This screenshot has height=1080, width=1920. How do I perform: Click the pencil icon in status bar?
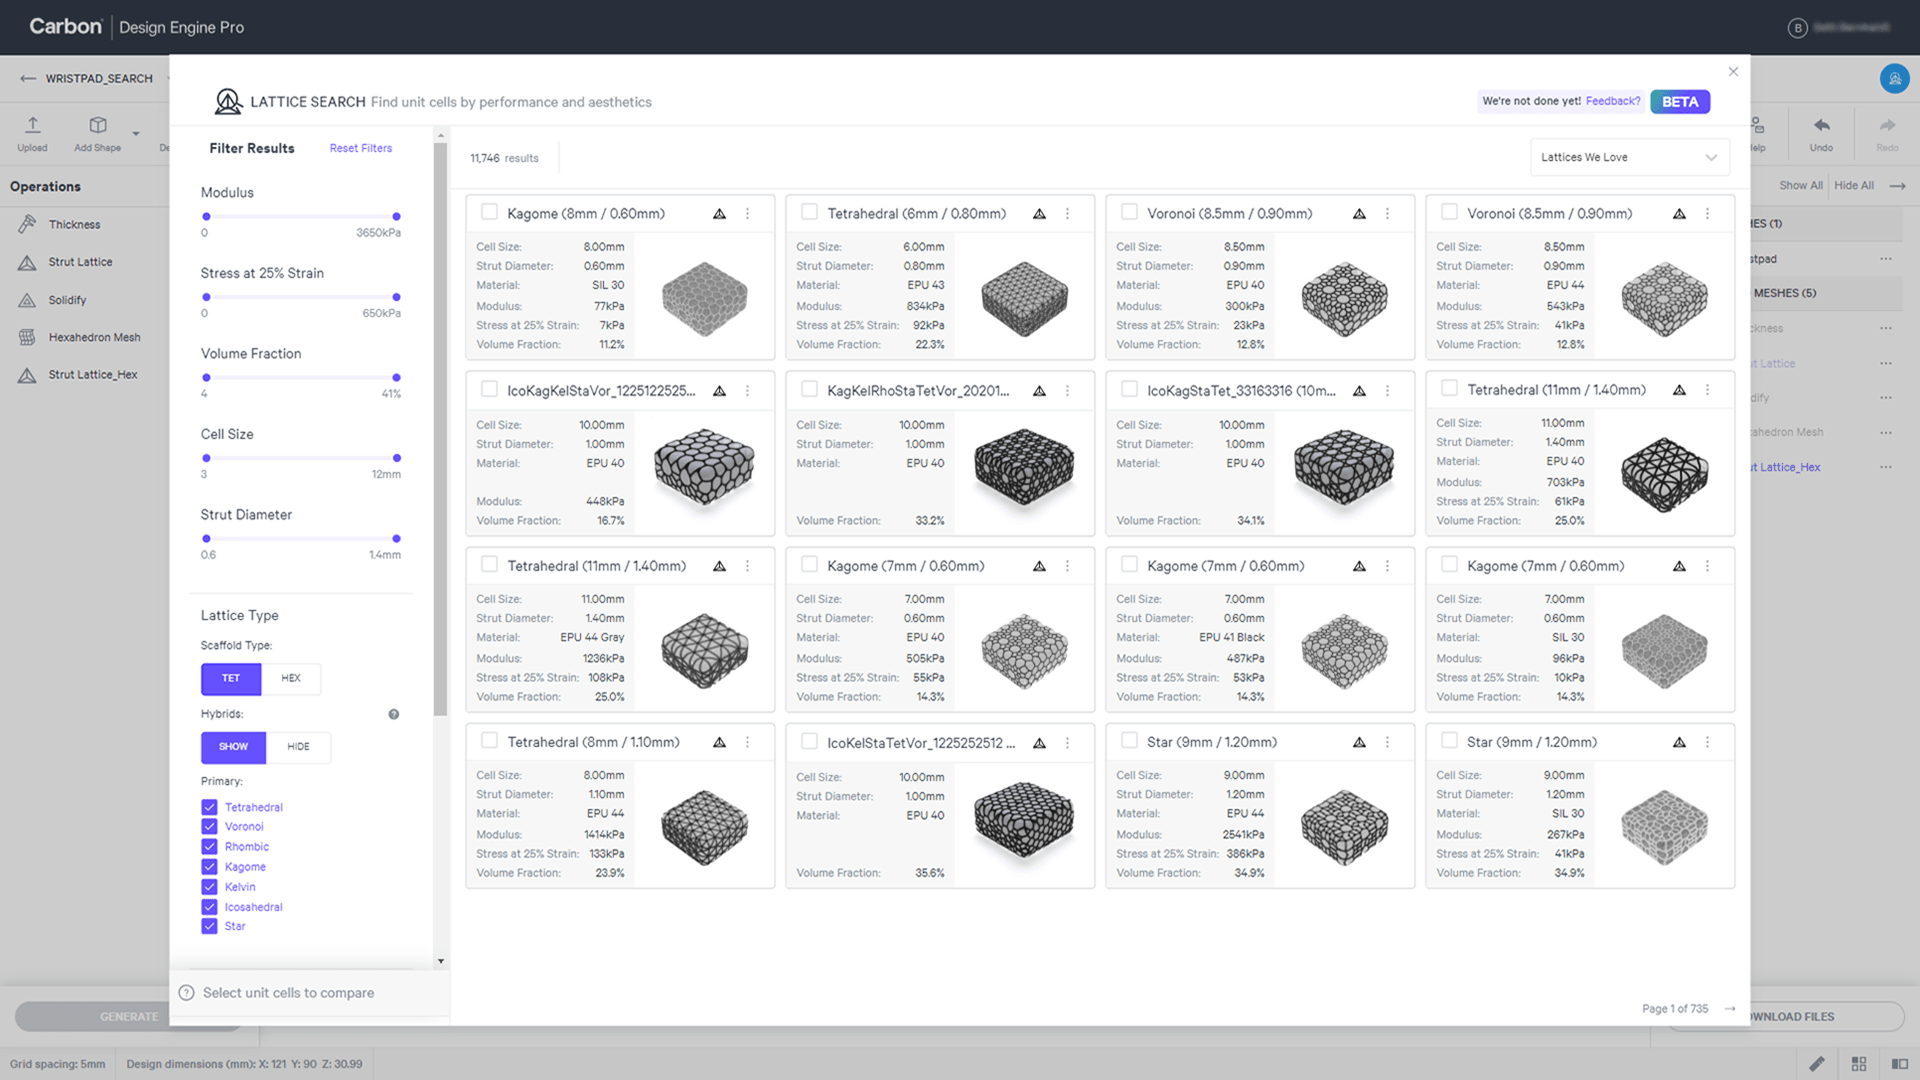[x=1817, y=1064]
